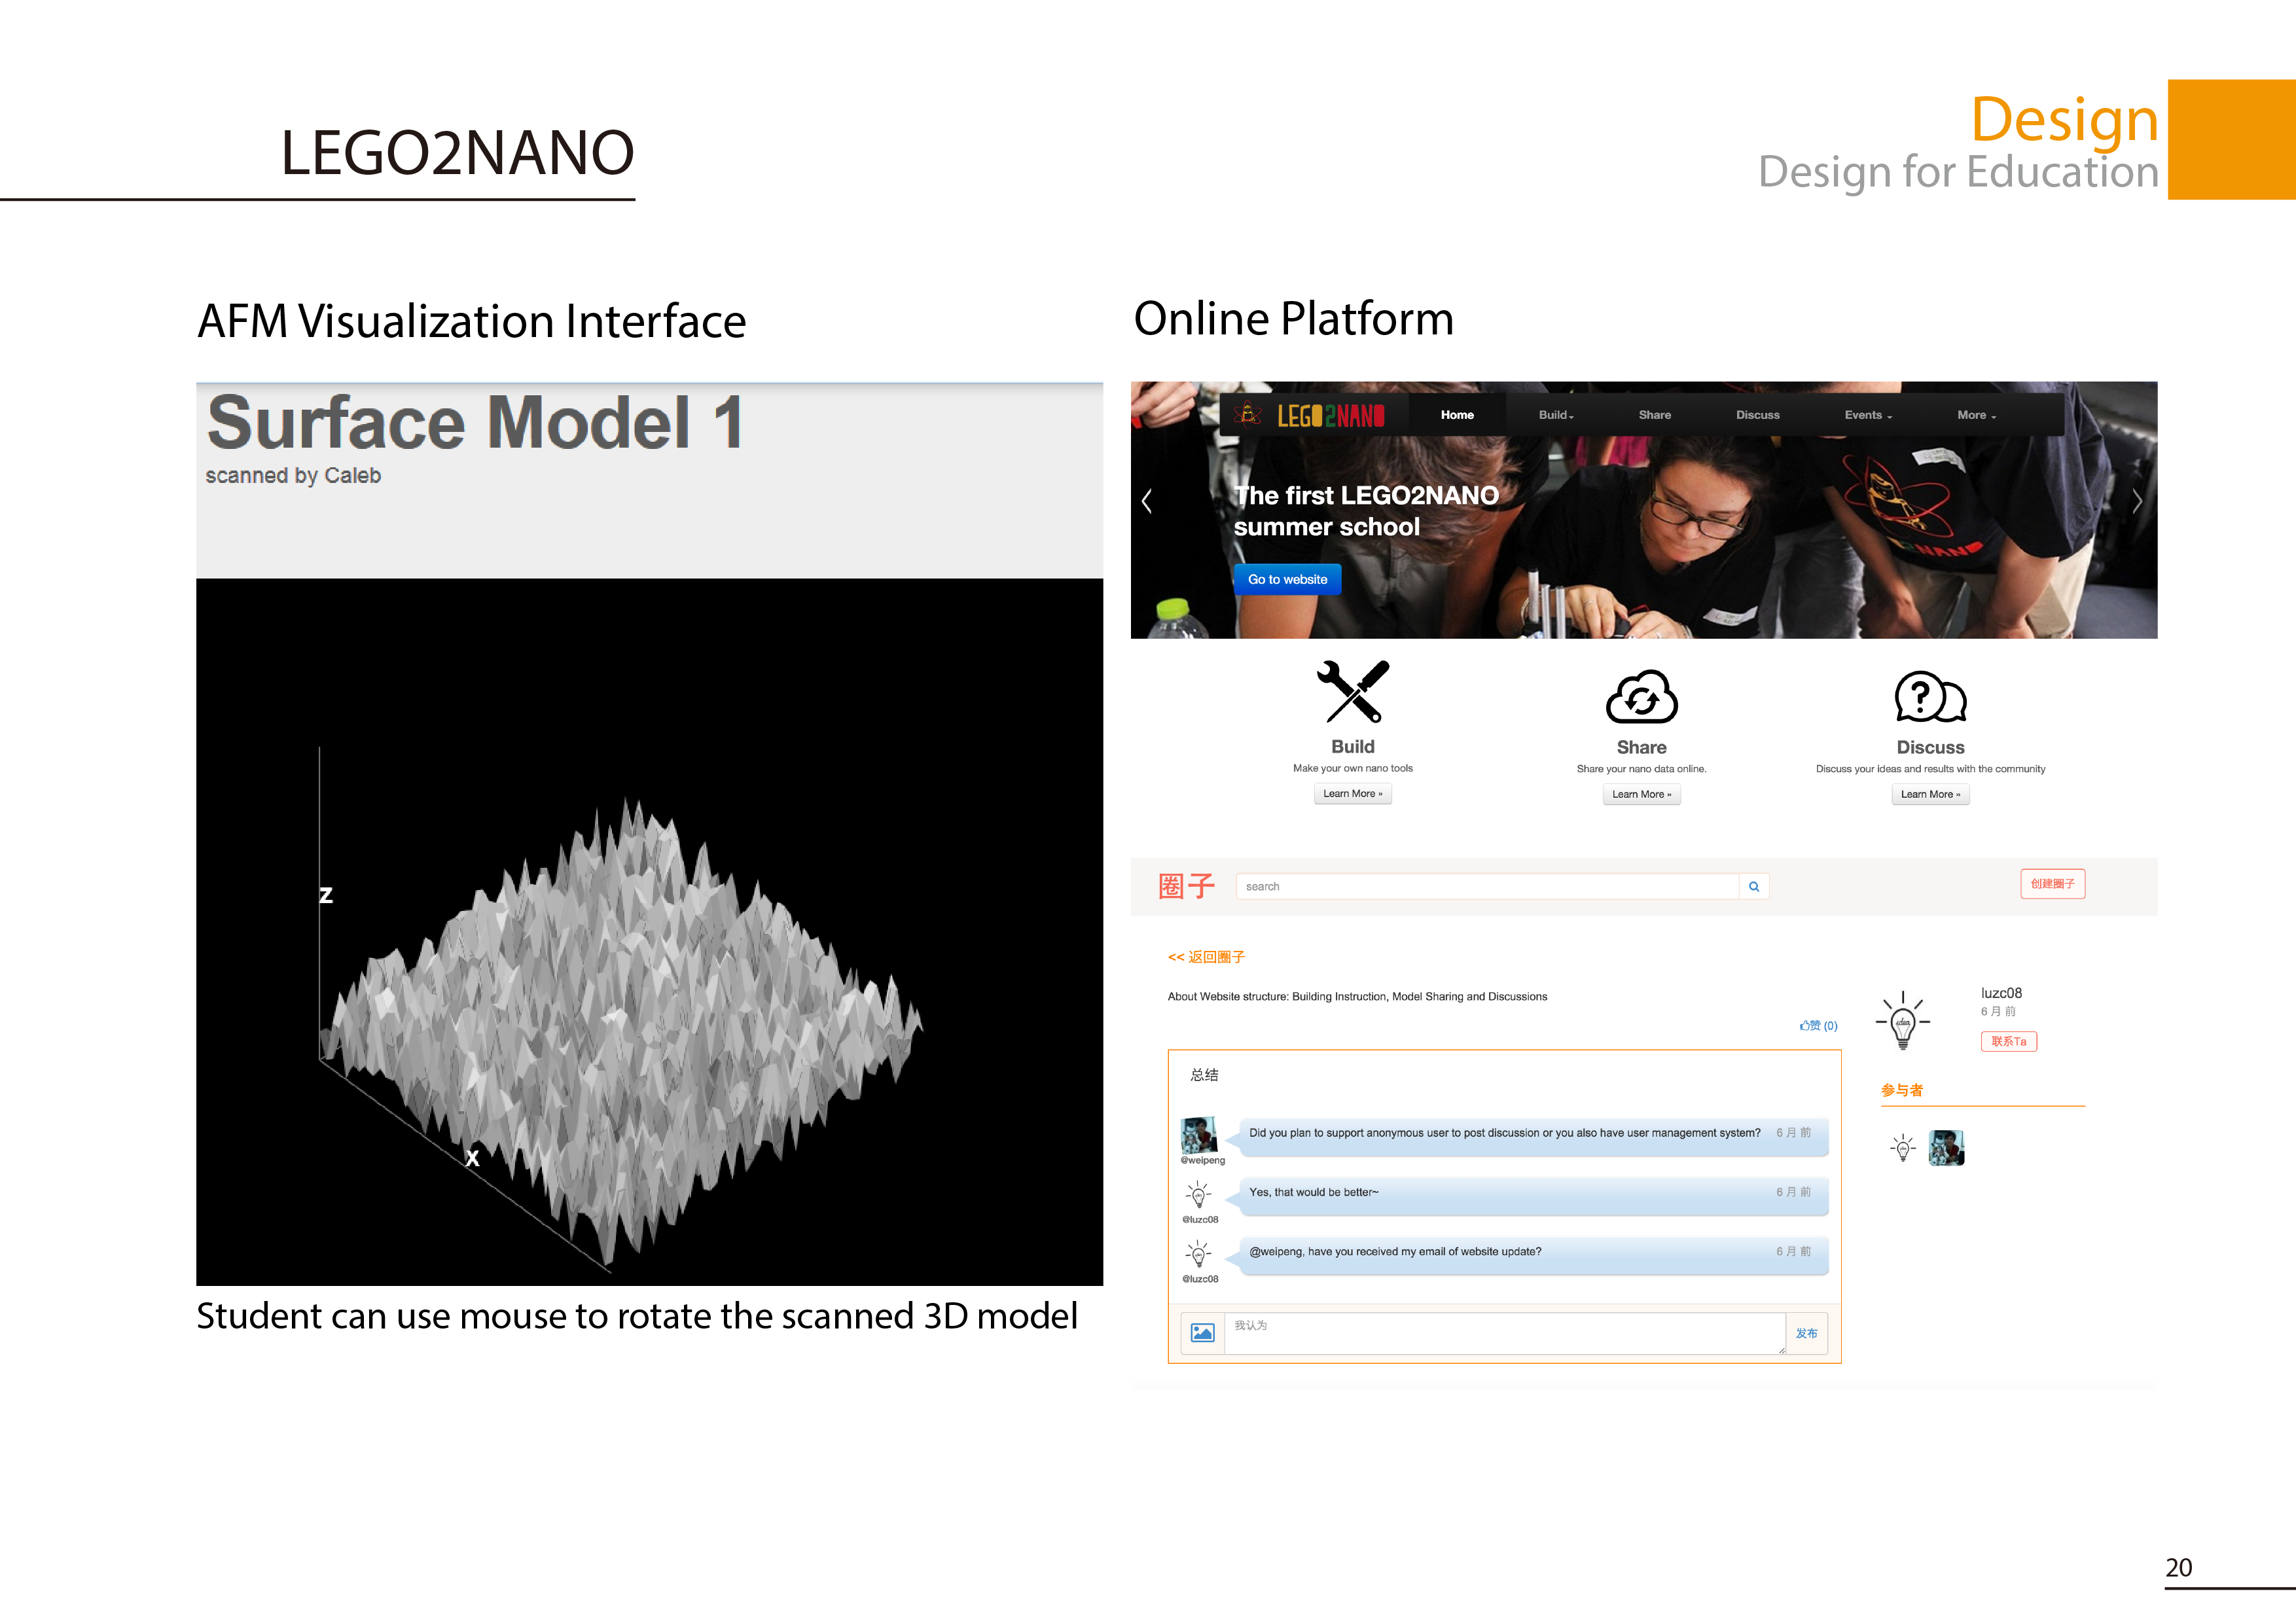The height and width of the screenshot is (1623, 2296).
Task: Click the 发布 publish button
Action: 1806,1334
